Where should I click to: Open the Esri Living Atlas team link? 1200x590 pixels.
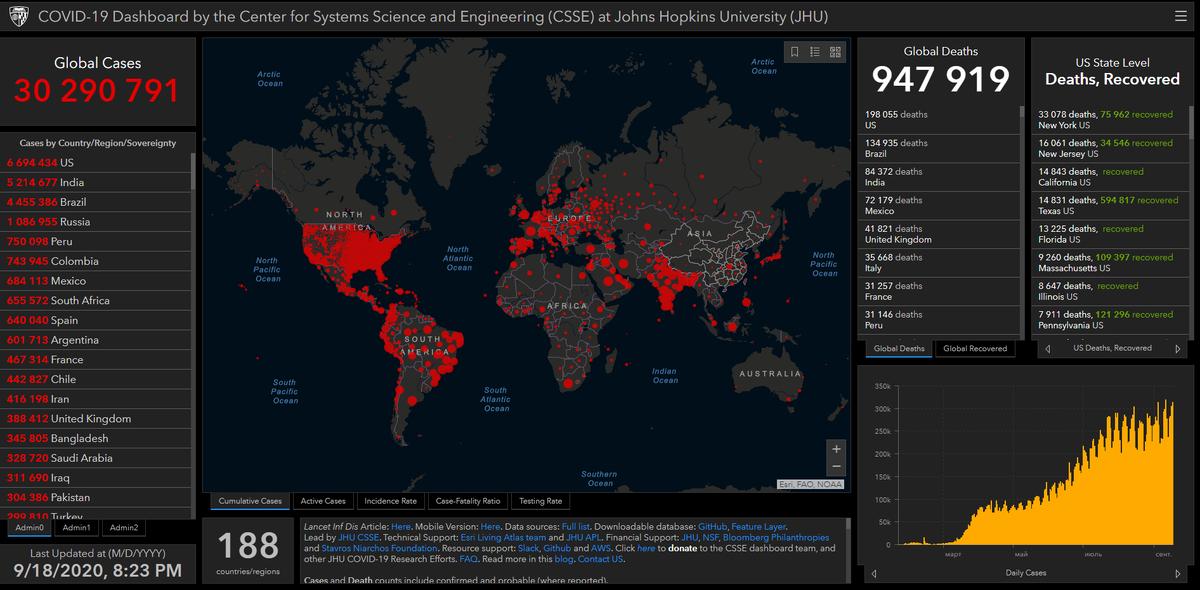pyautogui.click(x=503, y=537)
